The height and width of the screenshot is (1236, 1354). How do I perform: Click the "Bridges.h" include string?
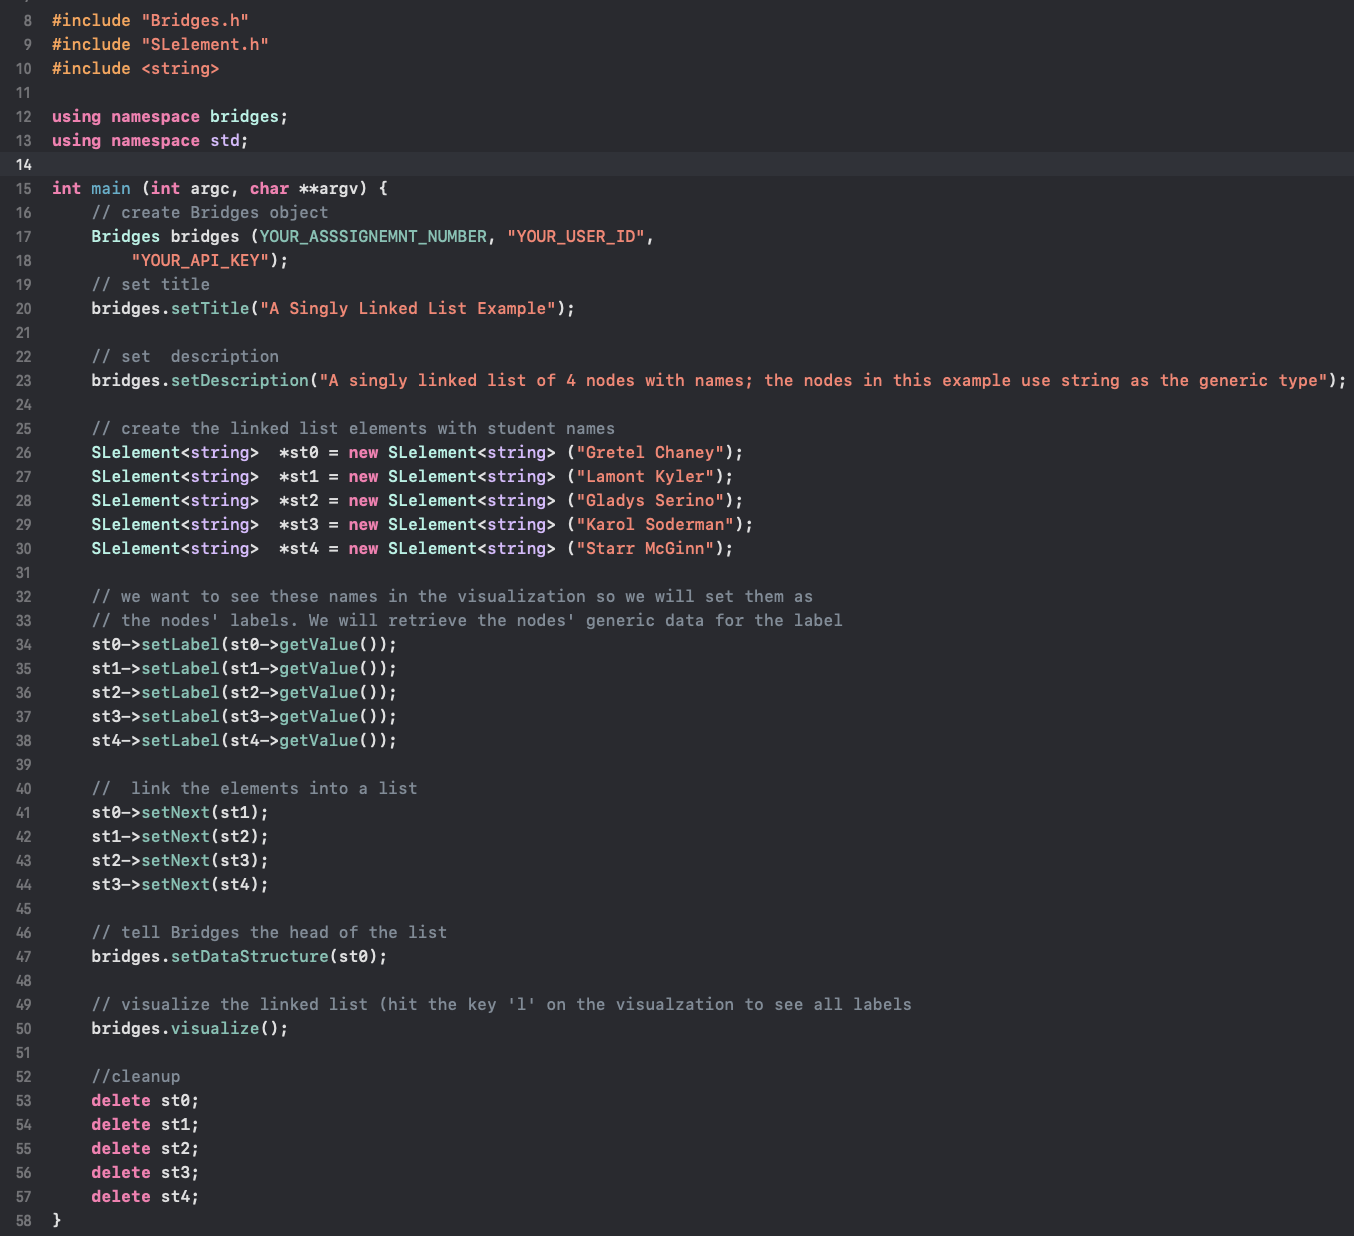195,21
